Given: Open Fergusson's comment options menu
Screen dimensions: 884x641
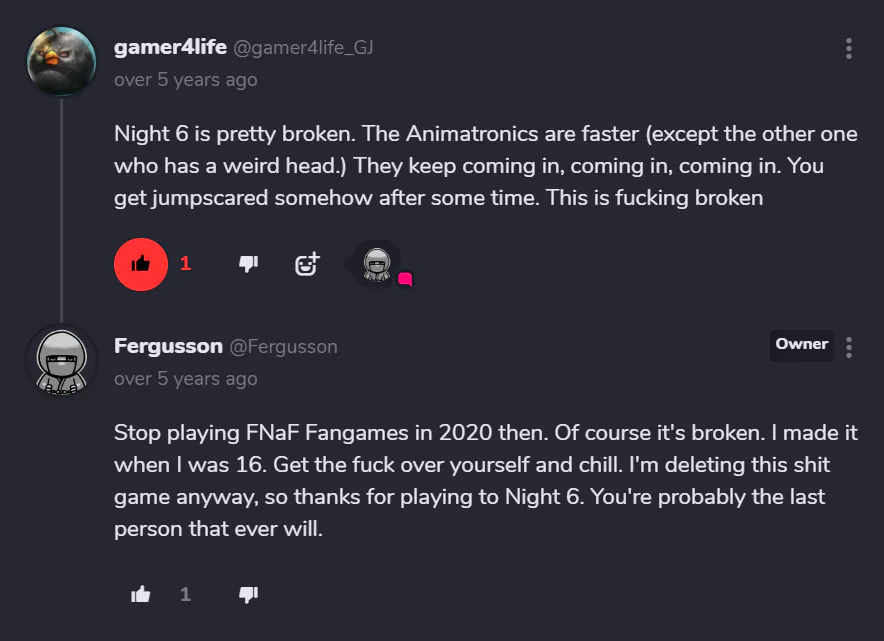Looking at the screenshot, I should pos(849,347).
